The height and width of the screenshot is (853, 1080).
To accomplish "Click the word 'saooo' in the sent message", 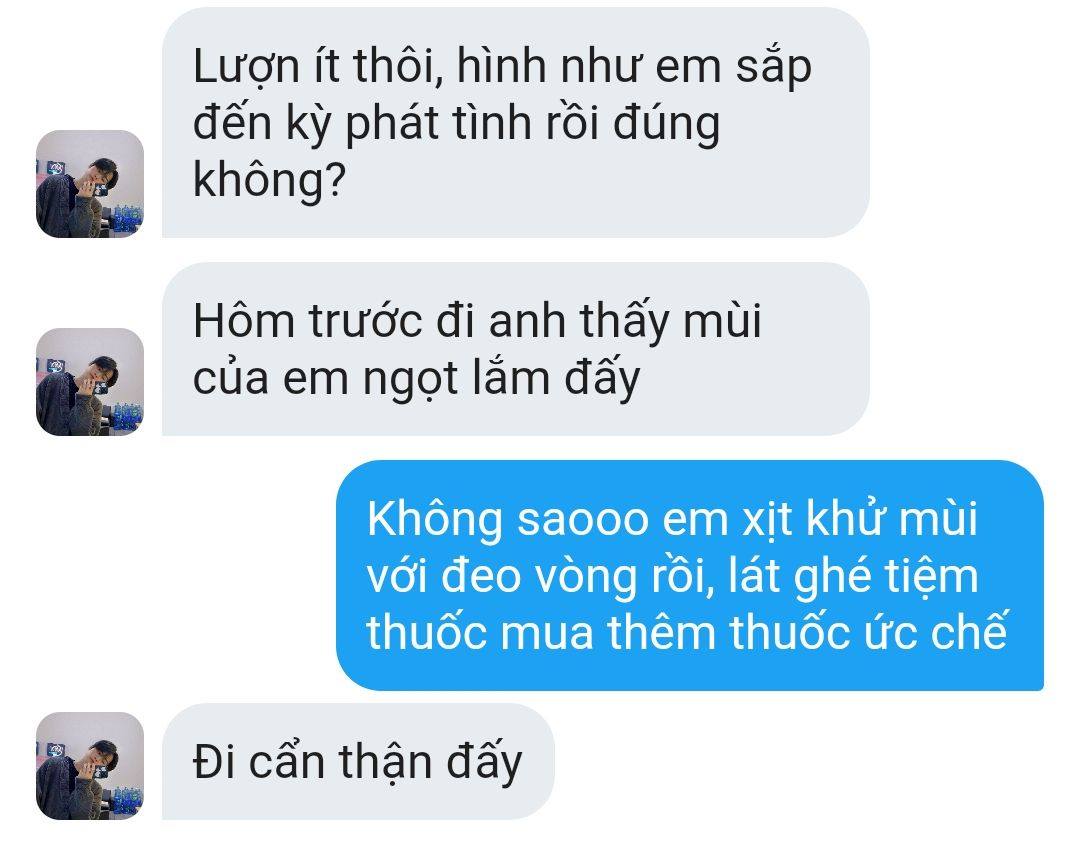I will [x=583, y=521].
